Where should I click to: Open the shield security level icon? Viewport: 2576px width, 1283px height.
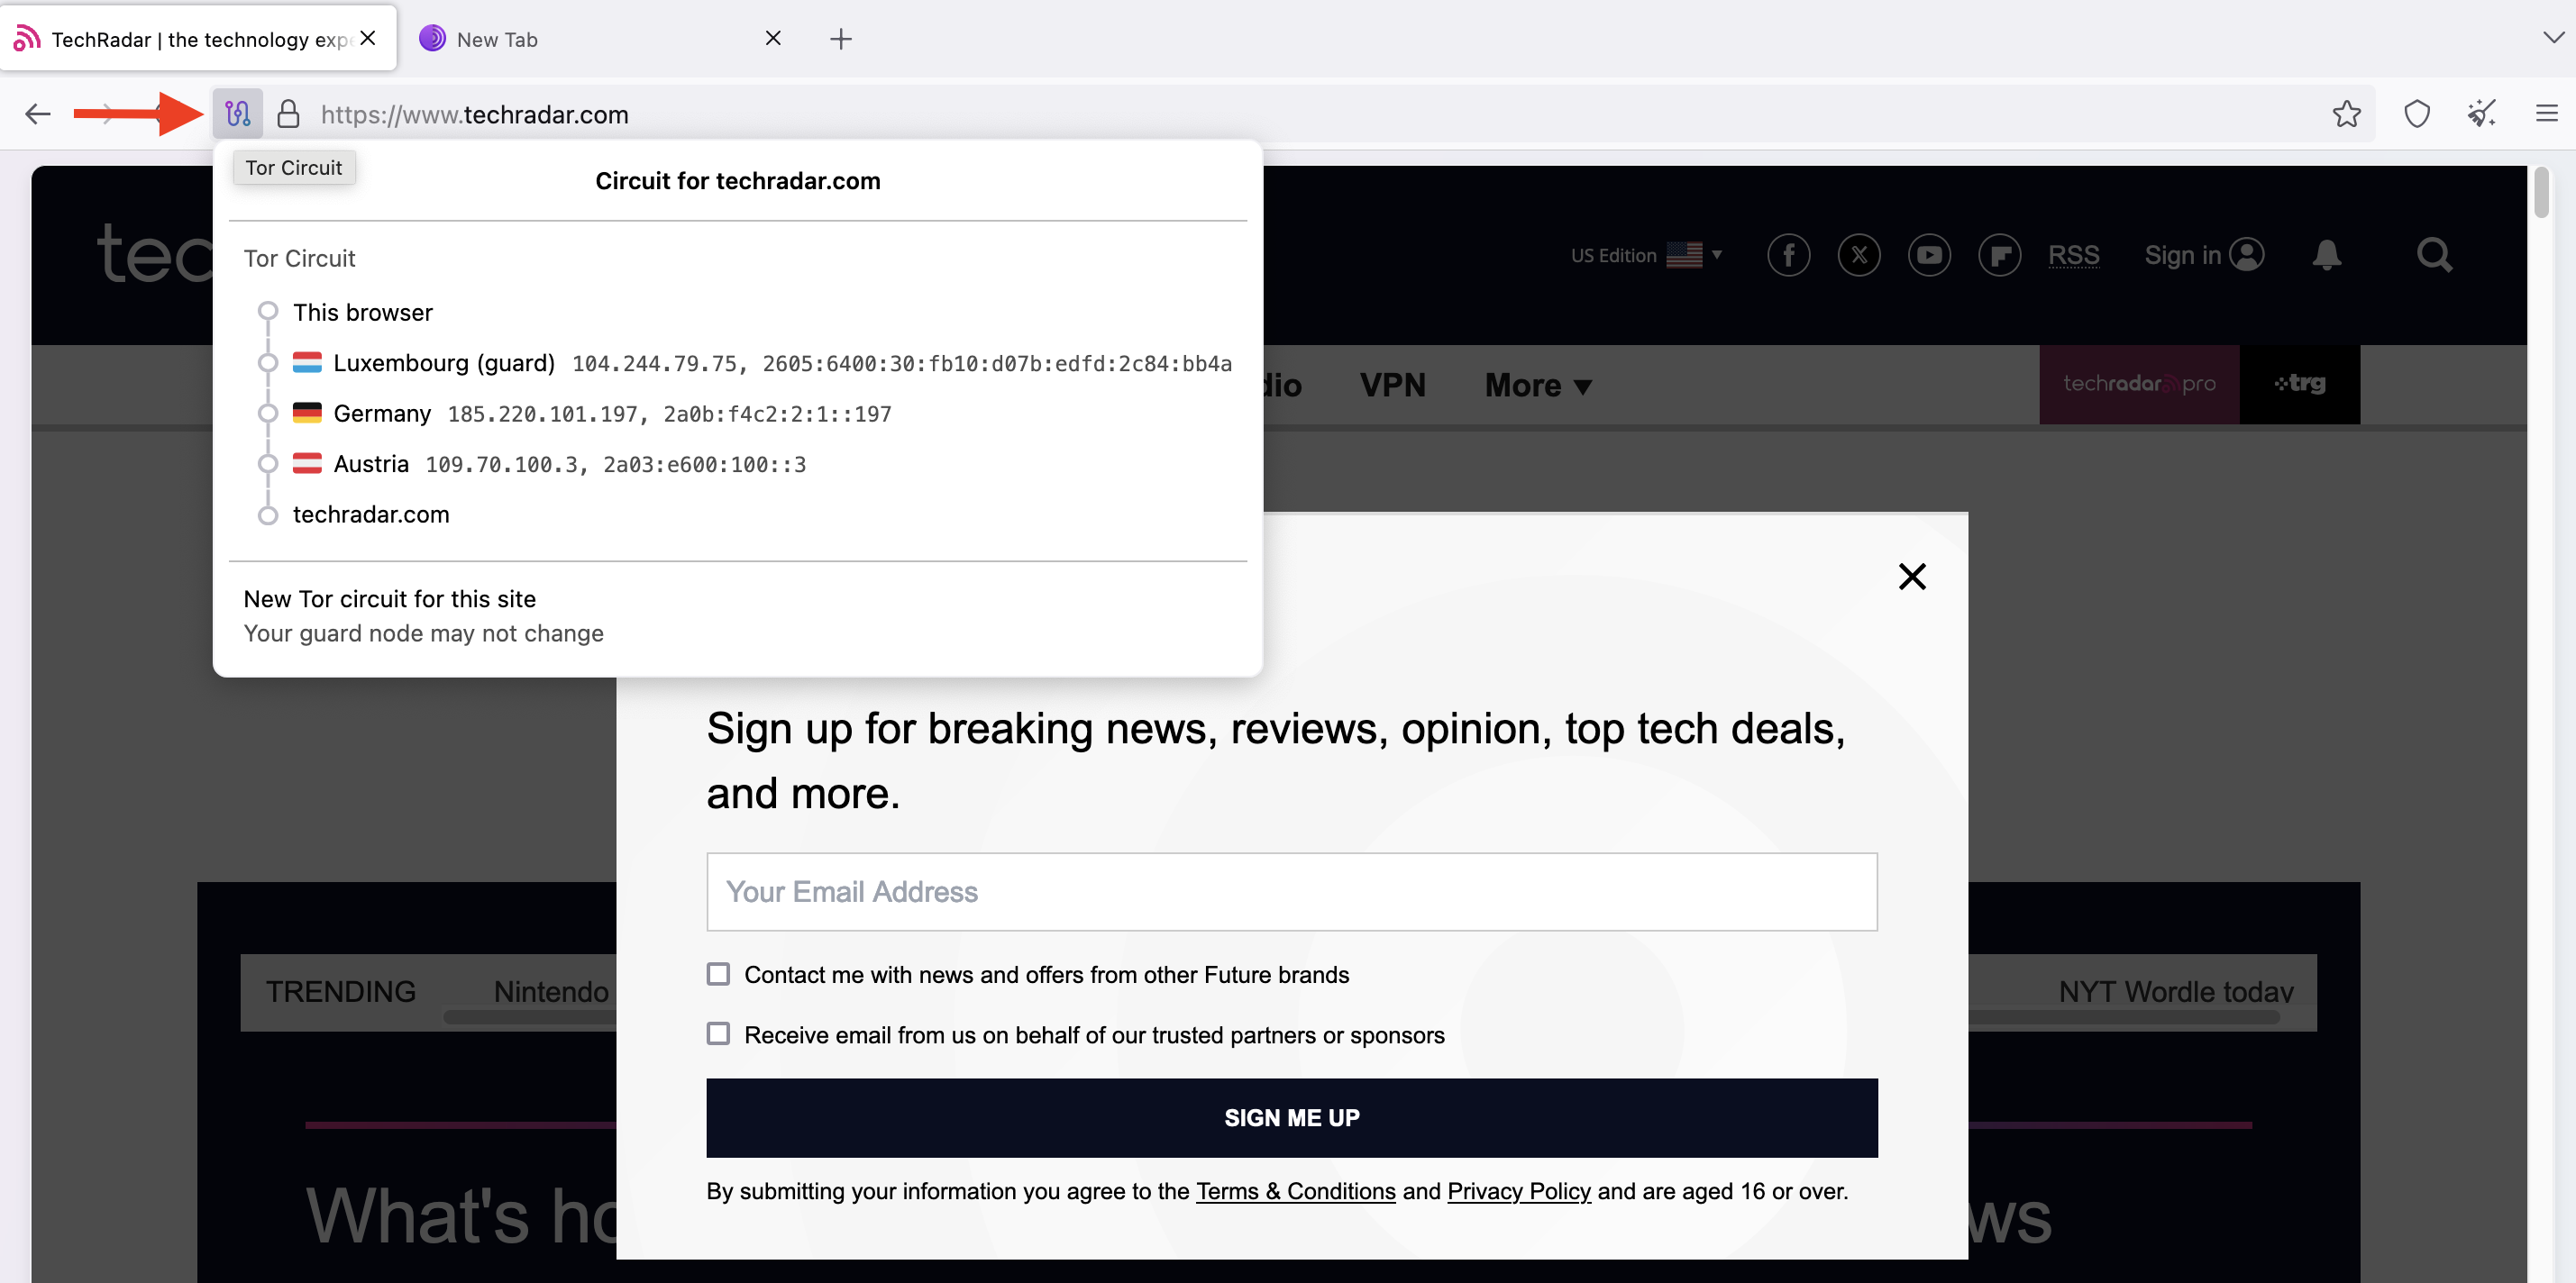(2417, 114)
